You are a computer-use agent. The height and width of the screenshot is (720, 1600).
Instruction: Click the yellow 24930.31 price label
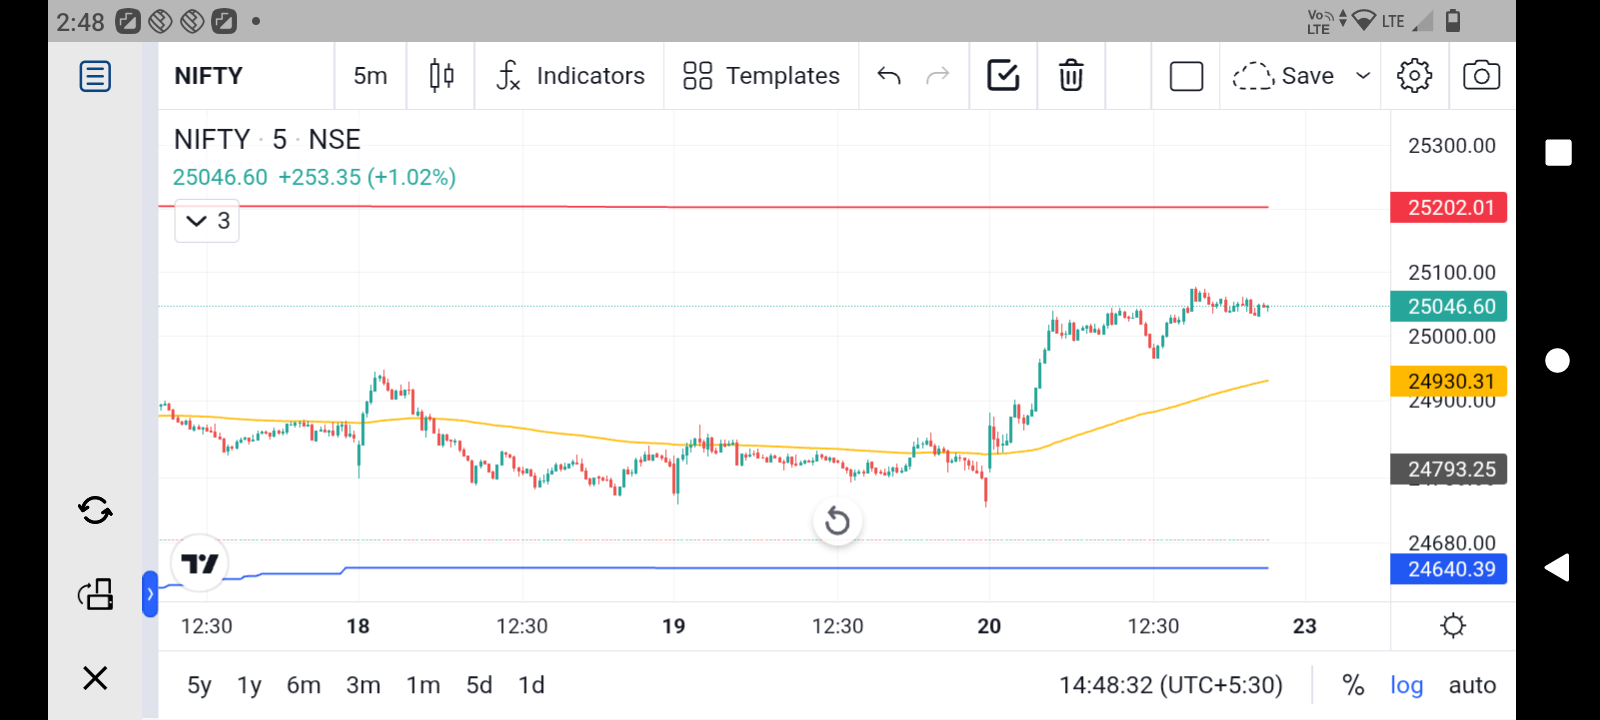click(1449, 381)
